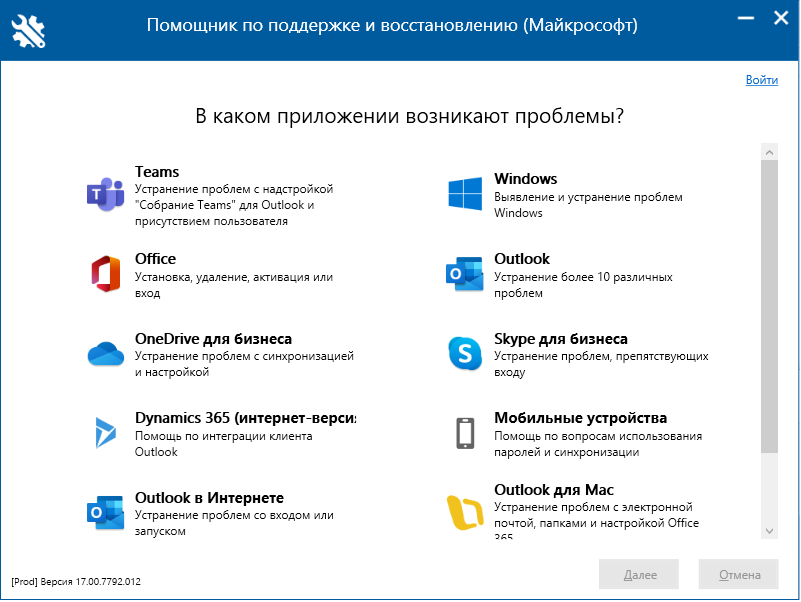Select the Teams heading
Viewport: 801px width, 602px height.
(157, 172)
